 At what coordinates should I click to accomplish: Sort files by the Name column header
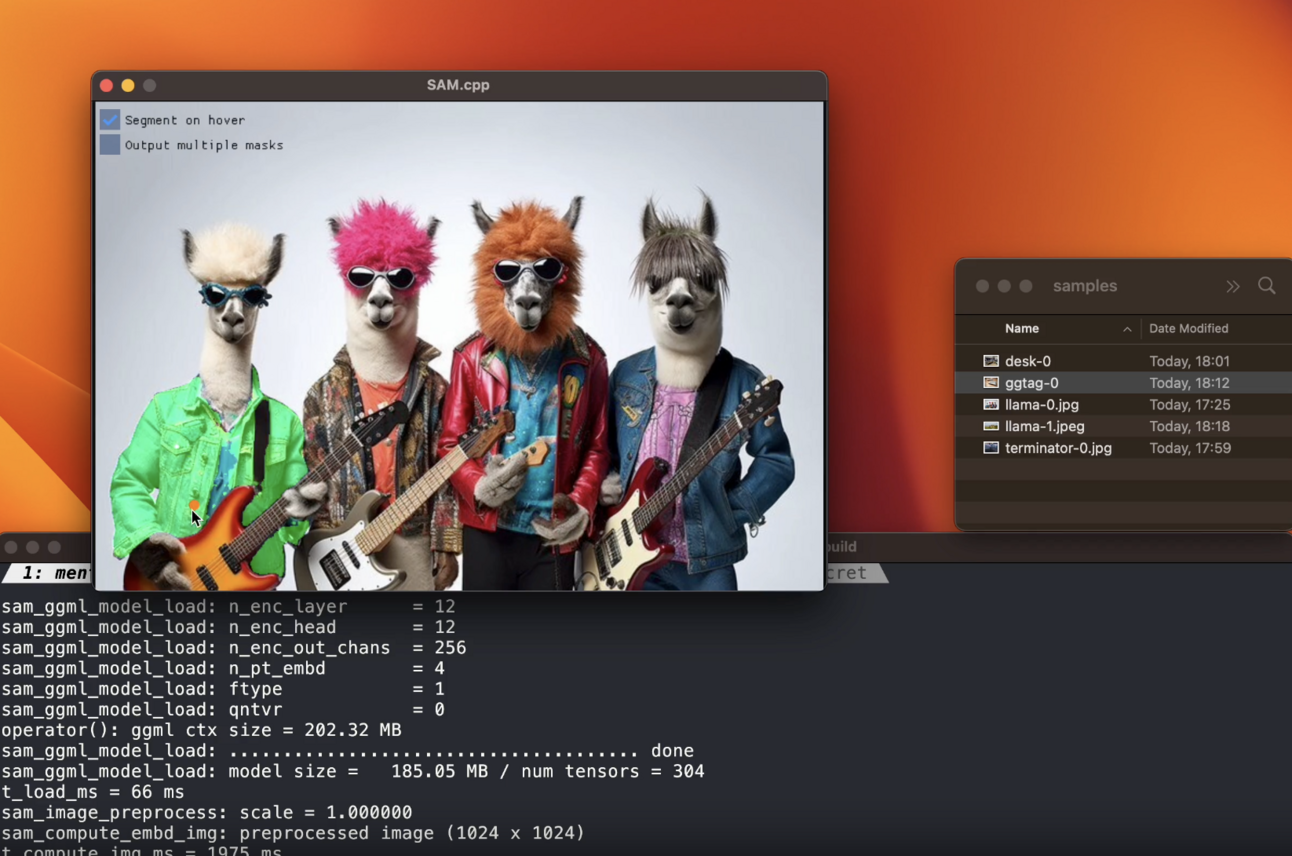point(1022,328)
